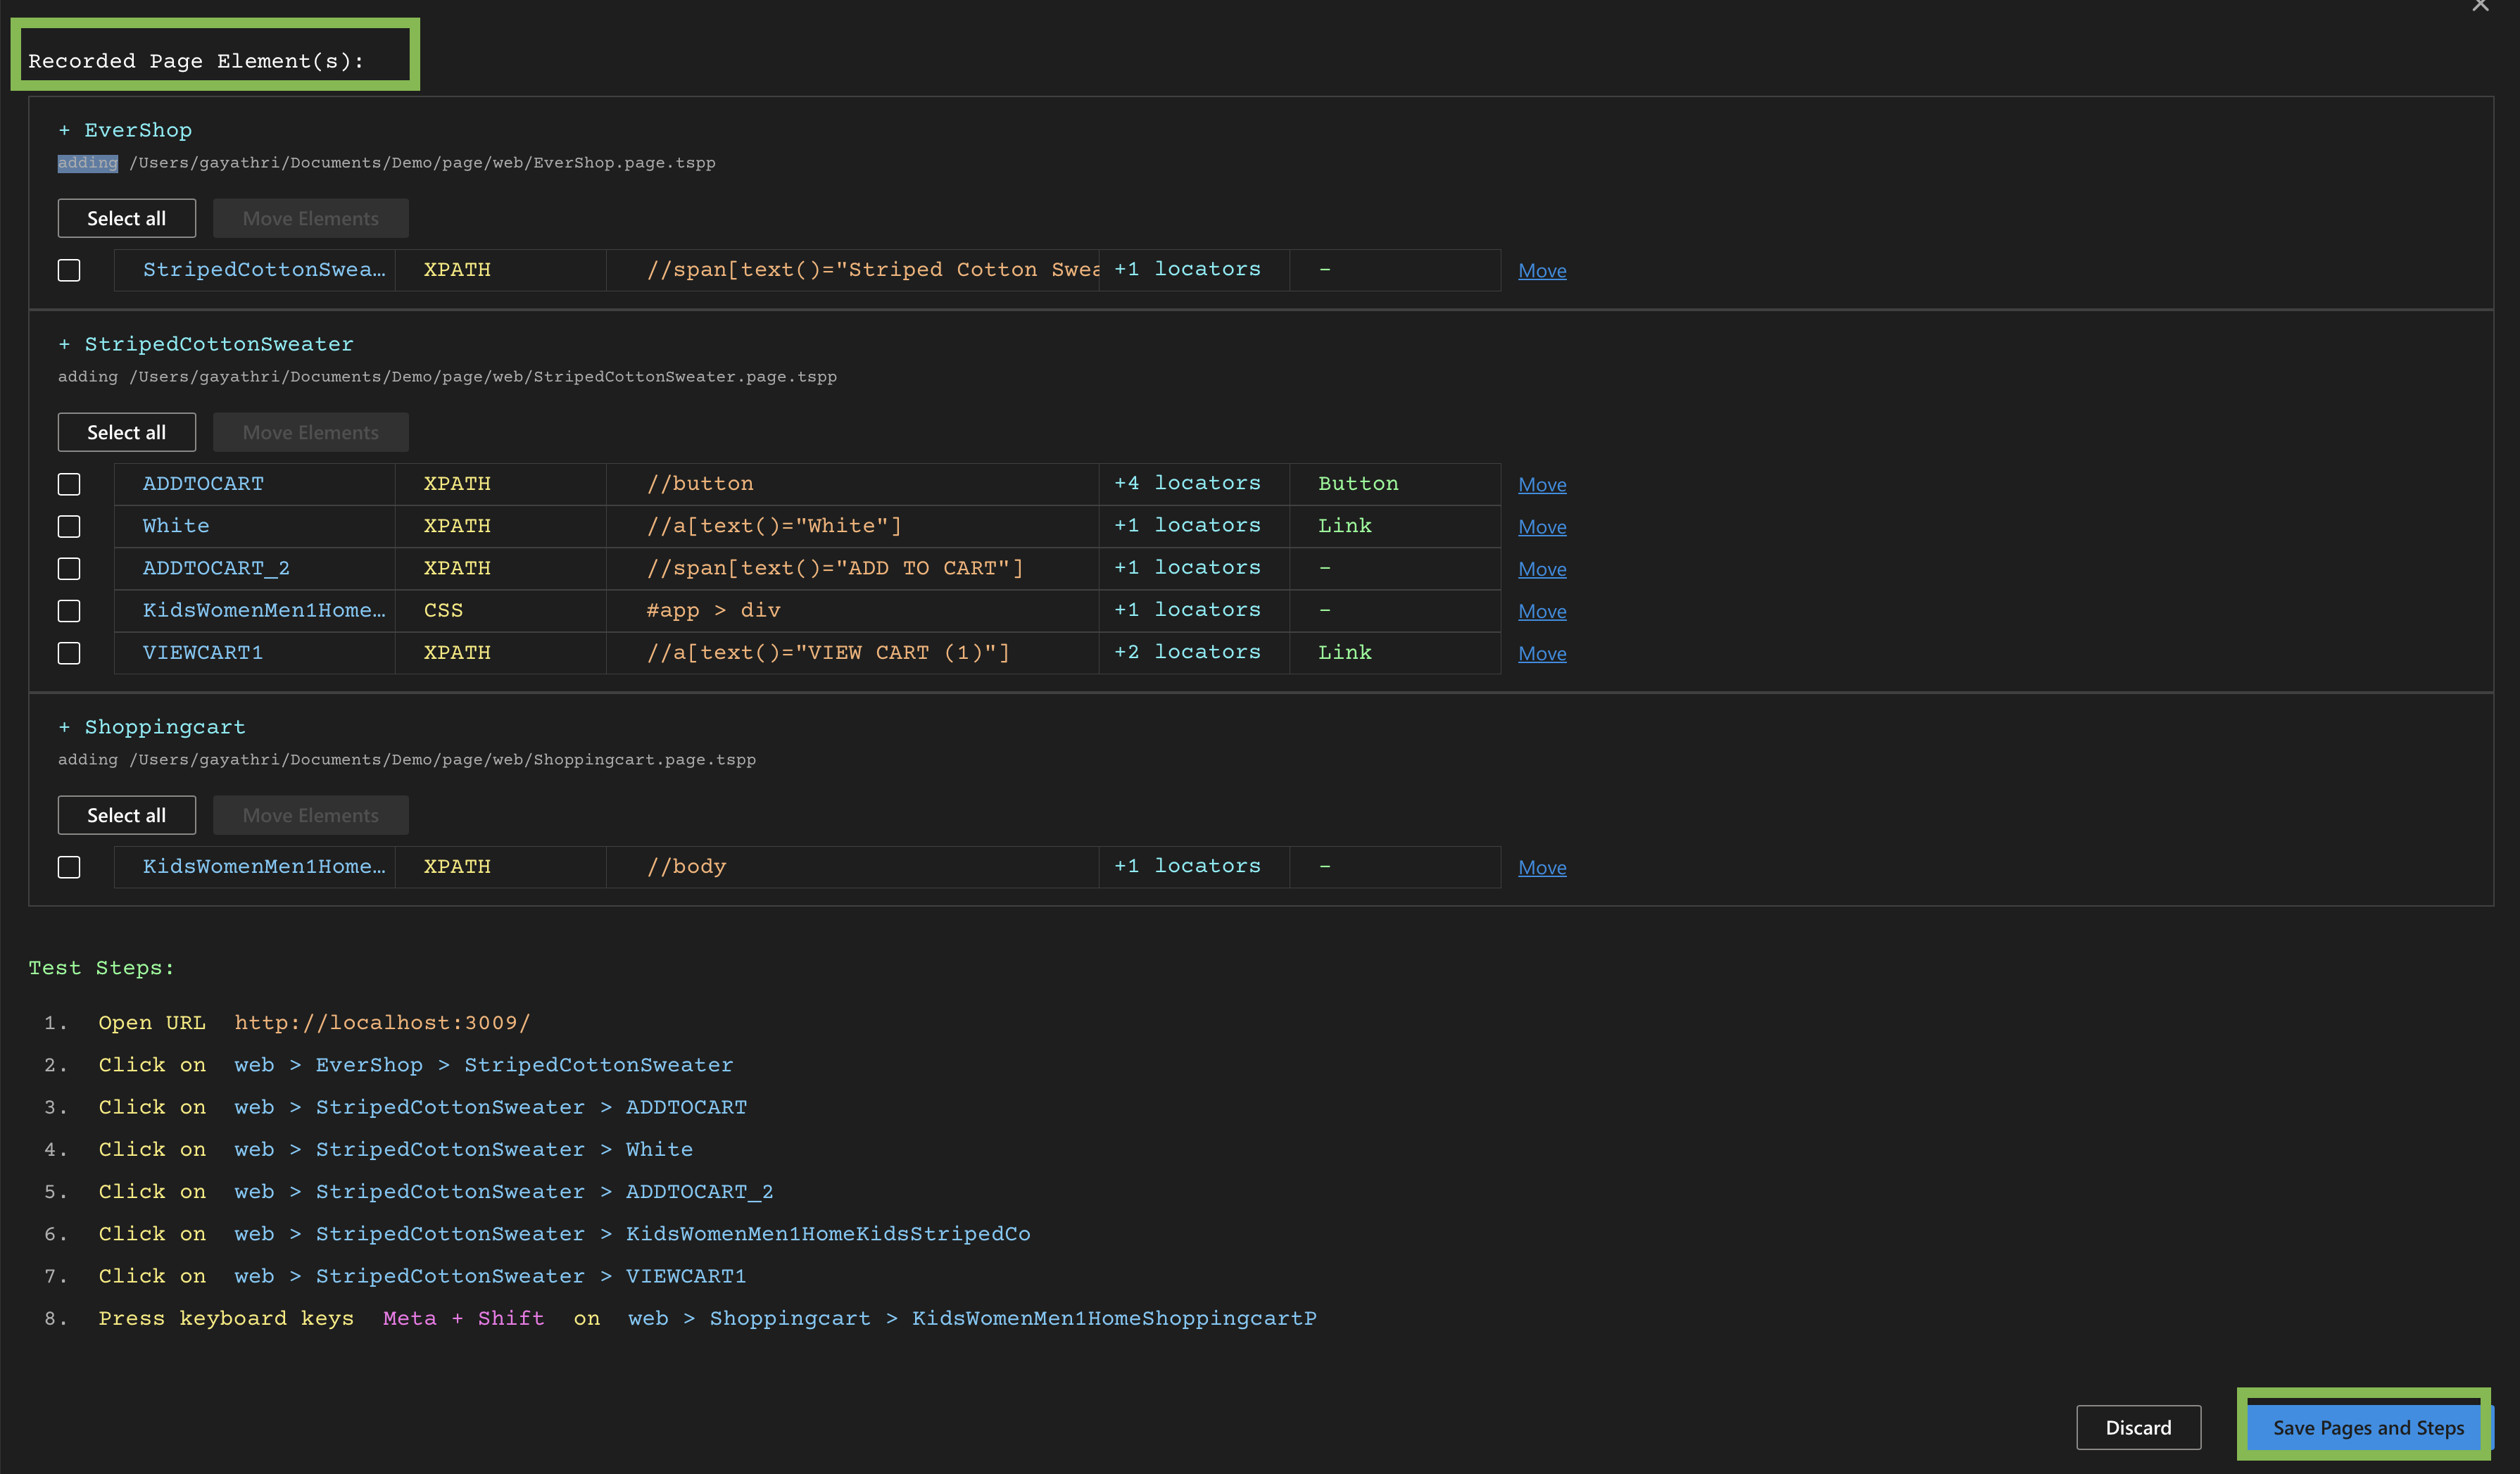
Task: Click the localhost:3009 URL in step 1
Action: [382, 1023]
